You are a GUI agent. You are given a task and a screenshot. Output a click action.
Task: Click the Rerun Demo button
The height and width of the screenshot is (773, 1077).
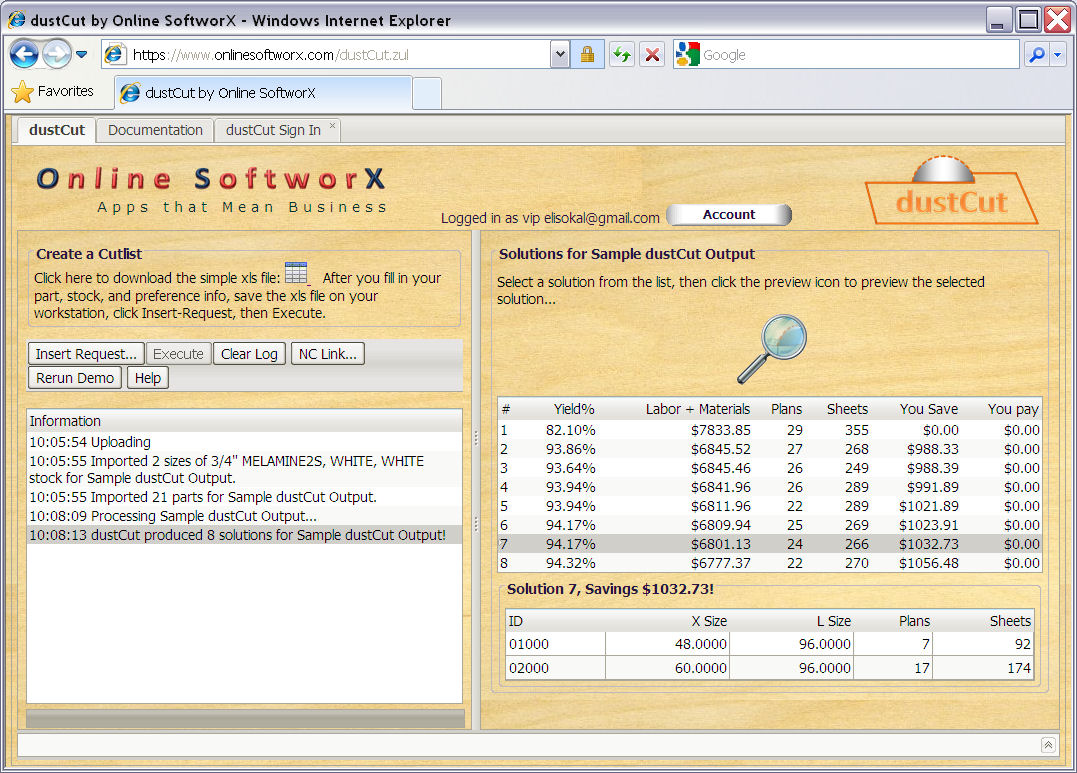pyautogui.click(x=75, y=378)
